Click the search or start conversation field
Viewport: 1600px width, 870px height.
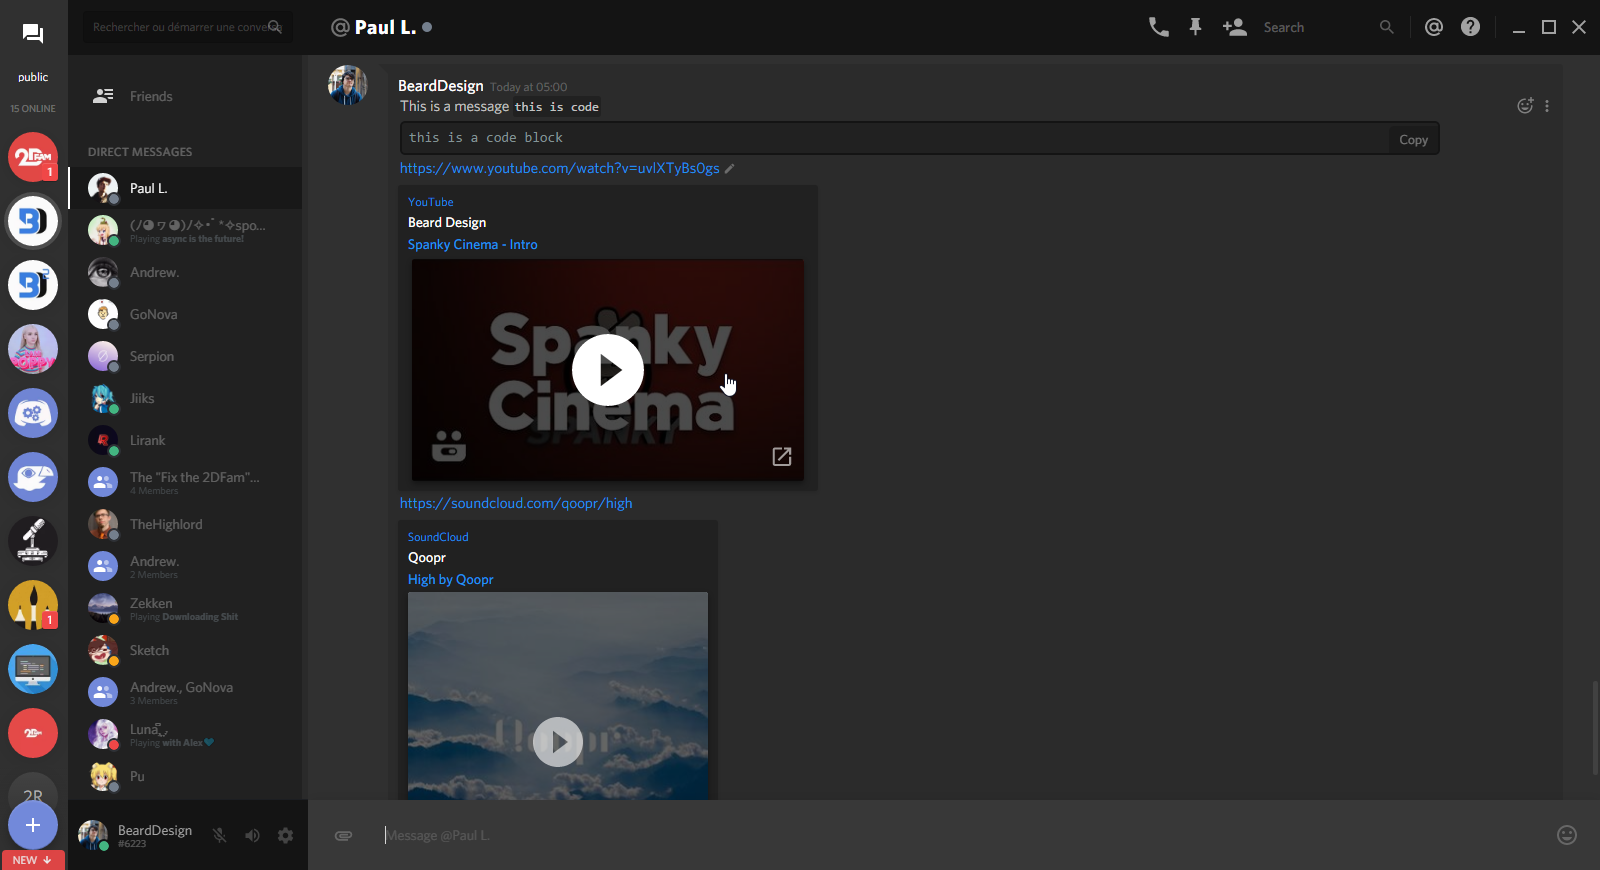point(188,27)
